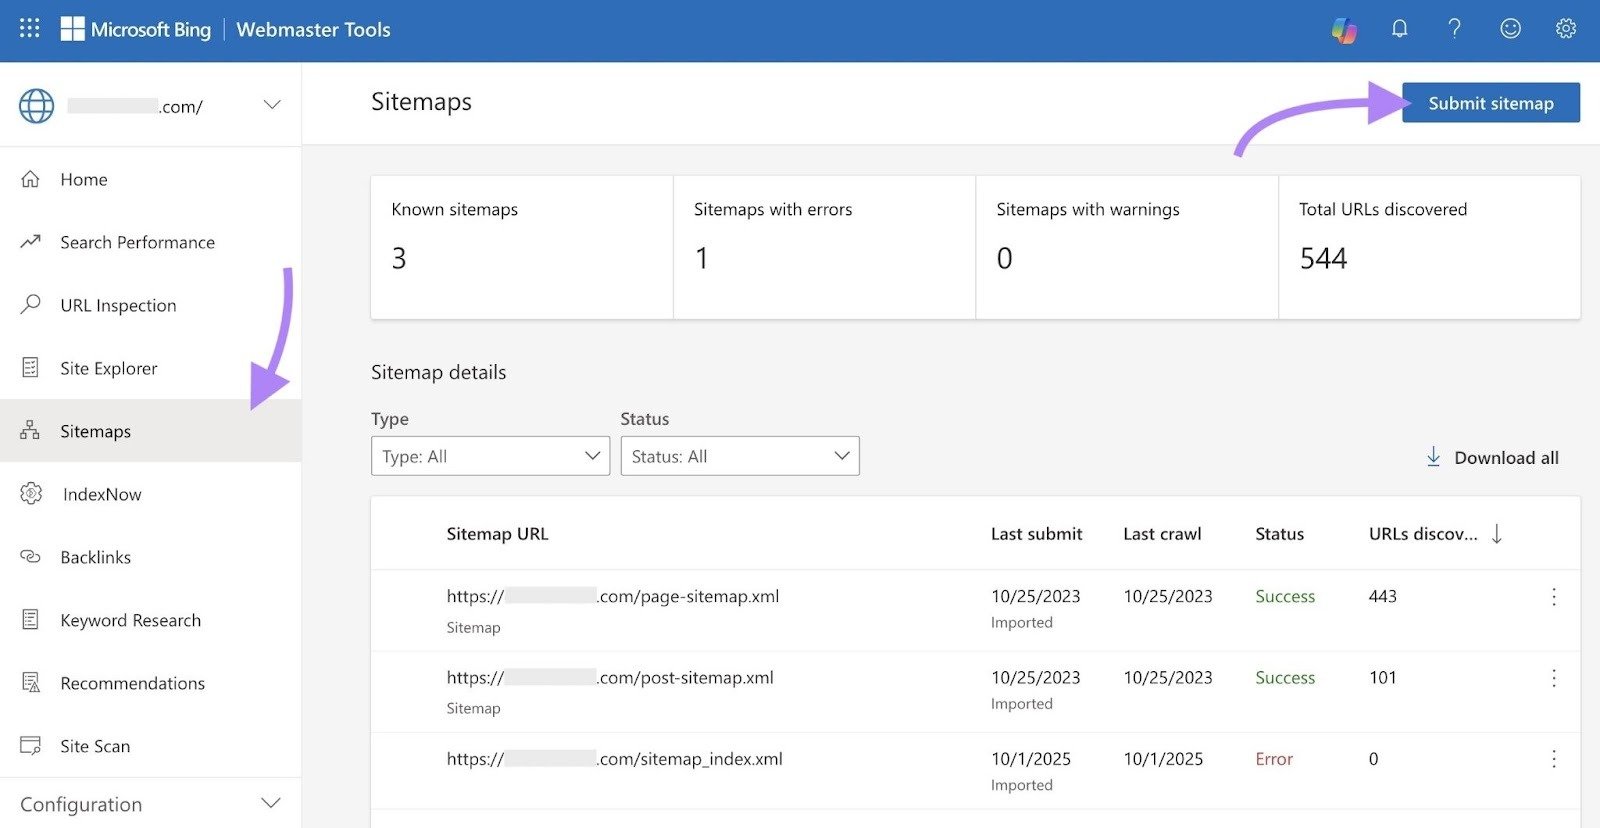Click the 10/1/2025 last crawl date
Image resolution: width=1600 pixels, height=828 pixels.
coord(1163,759)
